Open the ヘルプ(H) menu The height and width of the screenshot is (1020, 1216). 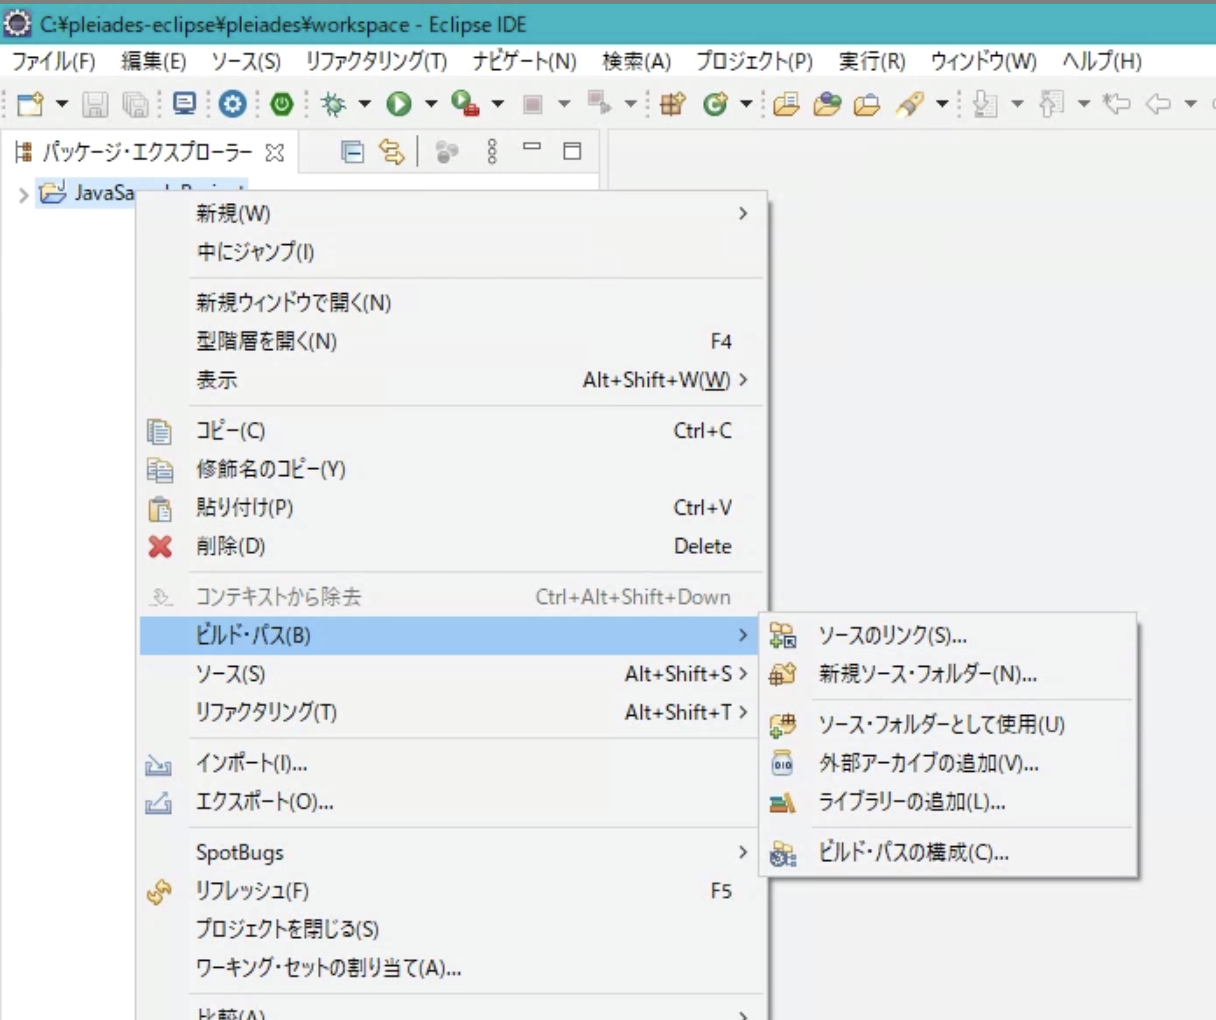(1102, 61)
